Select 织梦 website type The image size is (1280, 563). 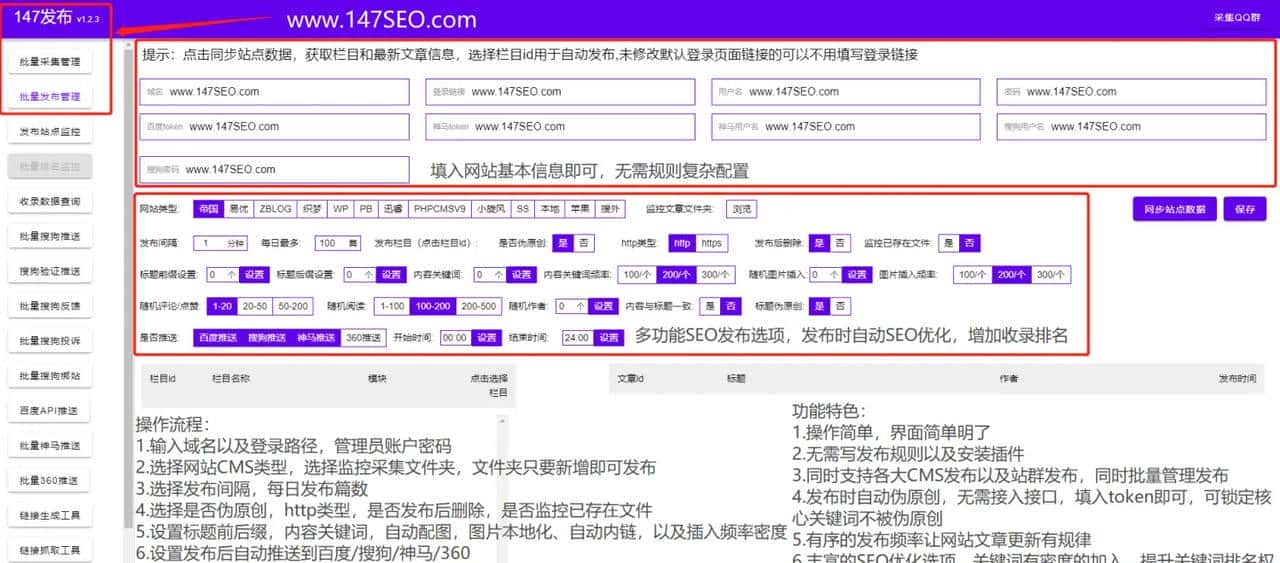312,209
